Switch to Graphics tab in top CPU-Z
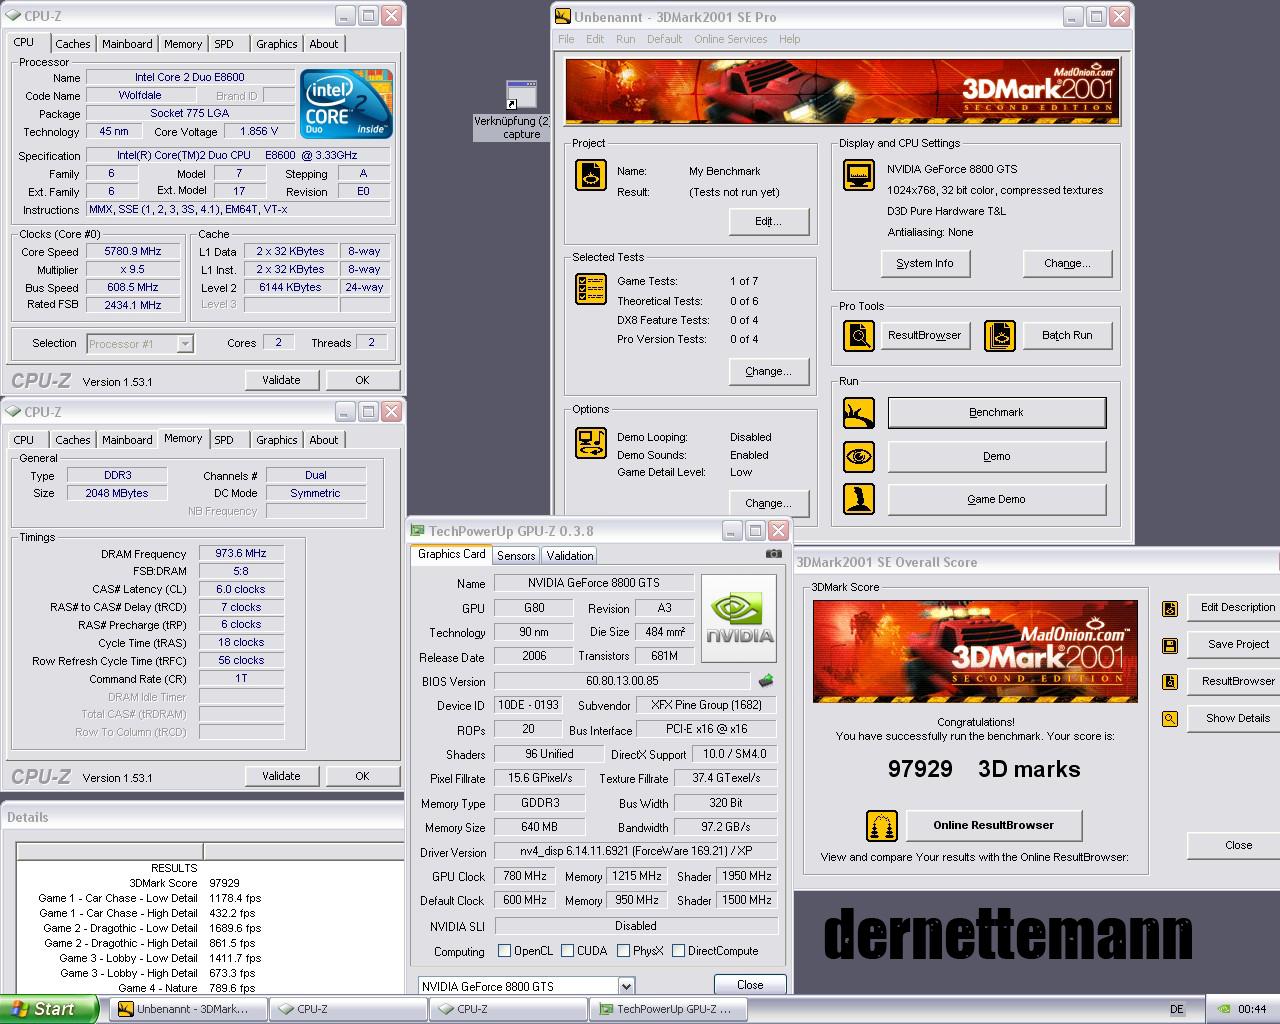Image resolution: width=1280 pixels, height=1024 pixels. [x=276, y=44]
